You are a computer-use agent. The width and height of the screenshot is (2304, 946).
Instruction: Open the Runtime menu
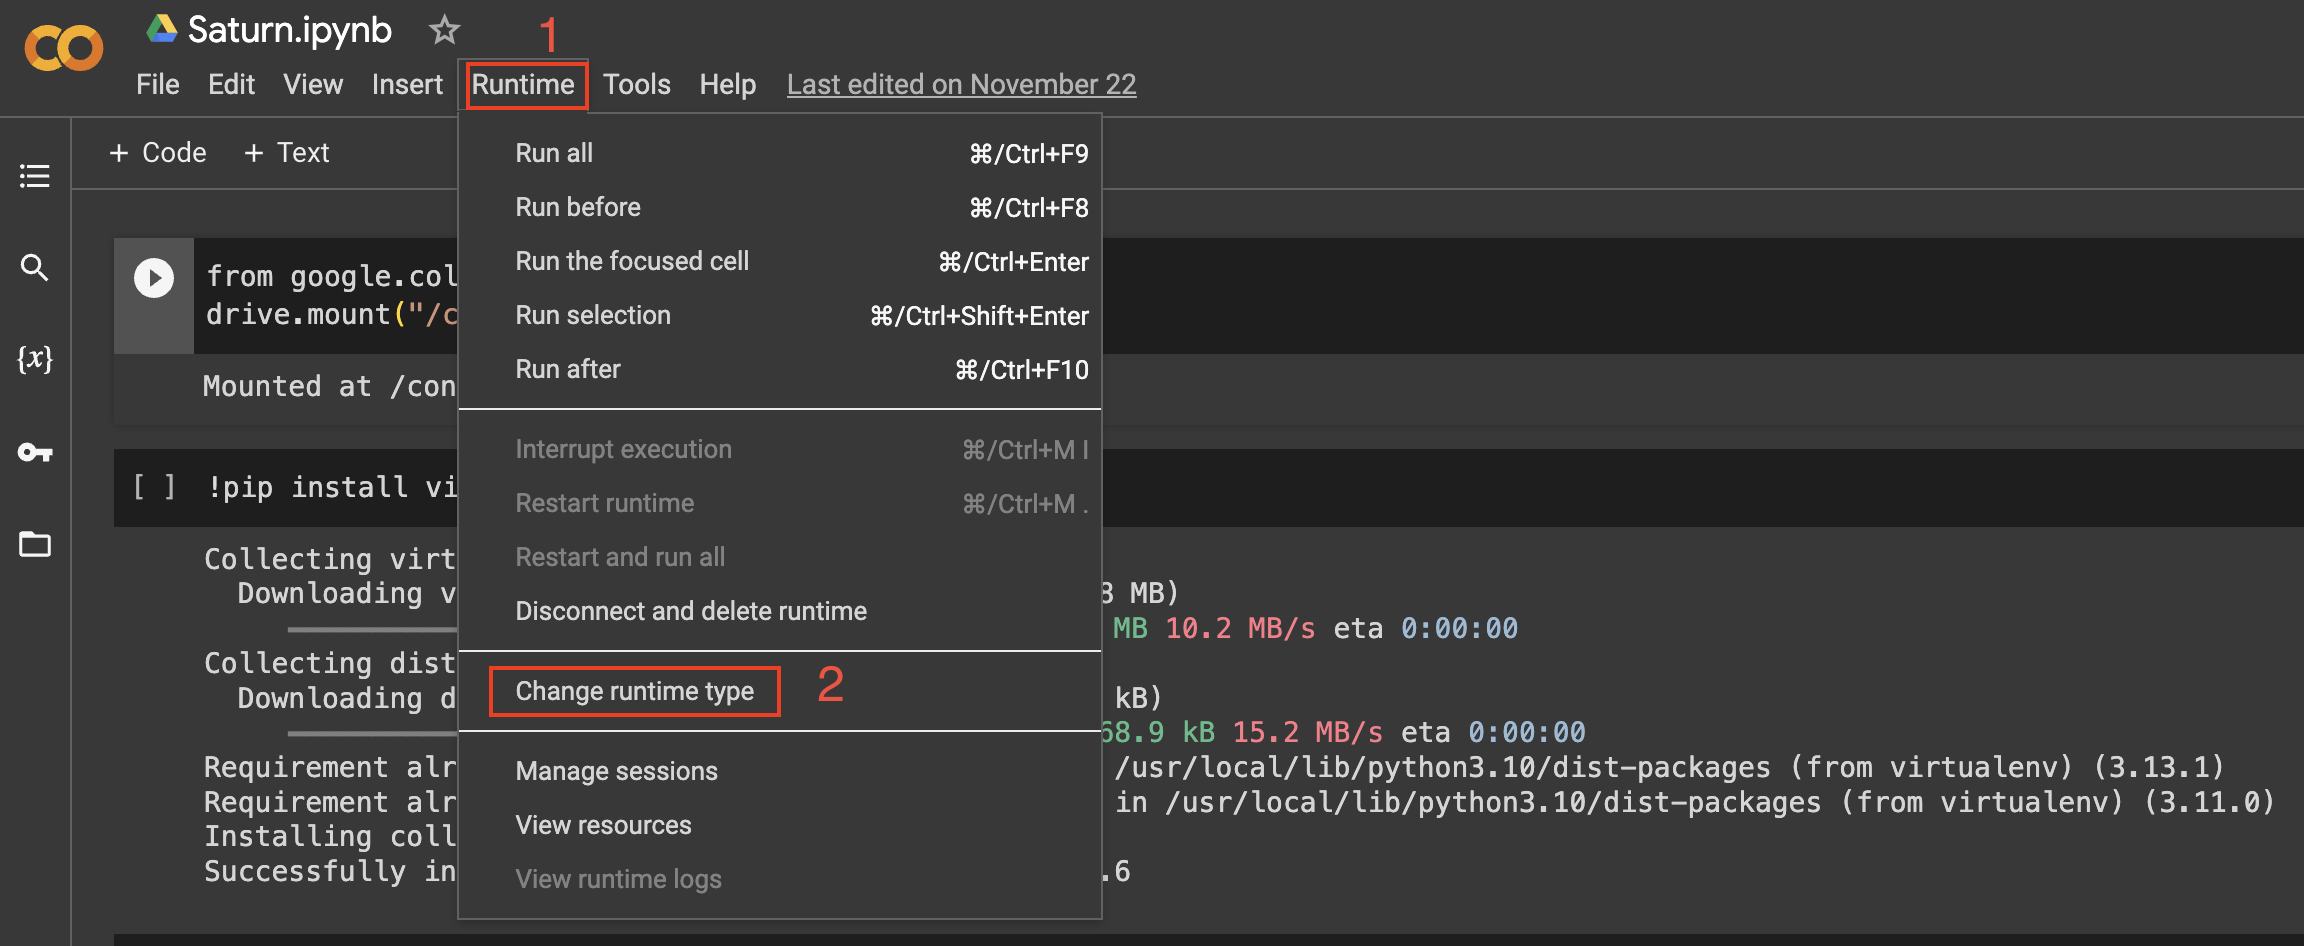pos(523,84)
